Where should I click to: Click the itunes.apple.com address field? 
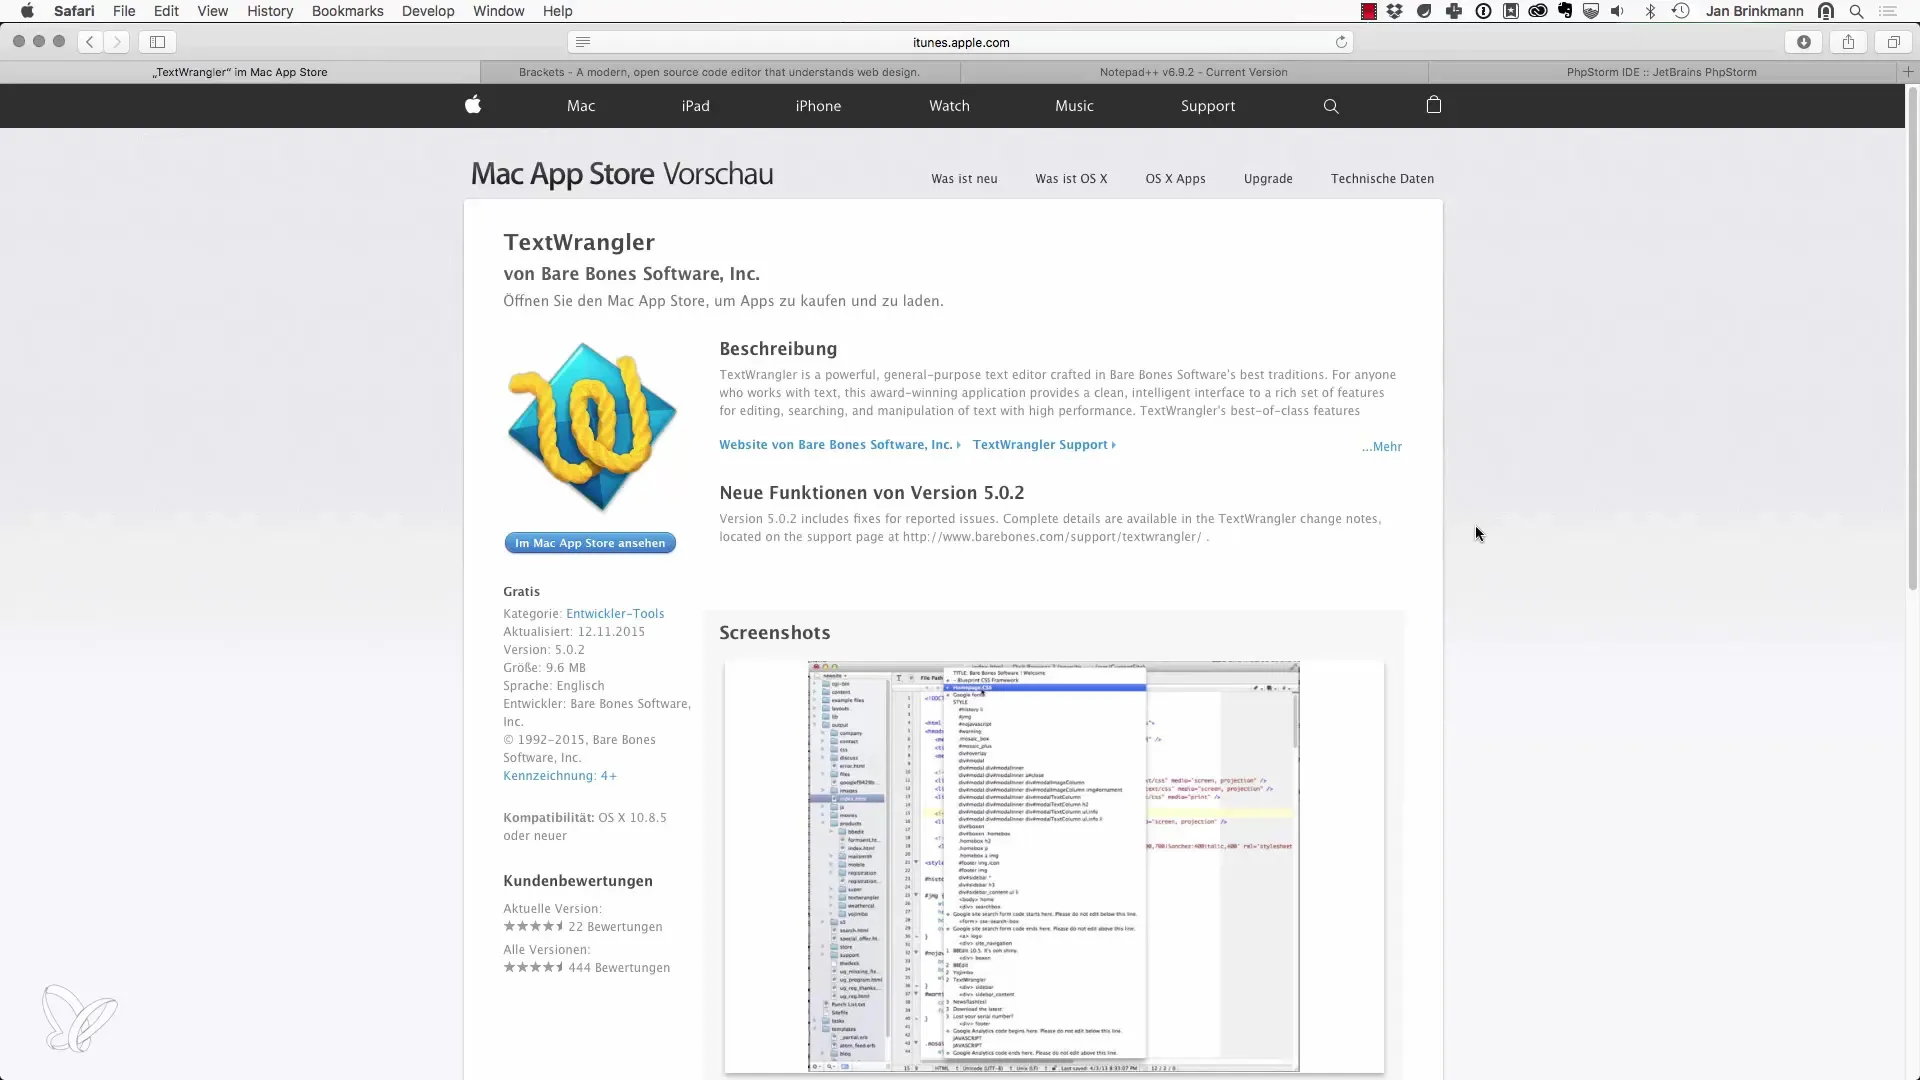[961, 42]
